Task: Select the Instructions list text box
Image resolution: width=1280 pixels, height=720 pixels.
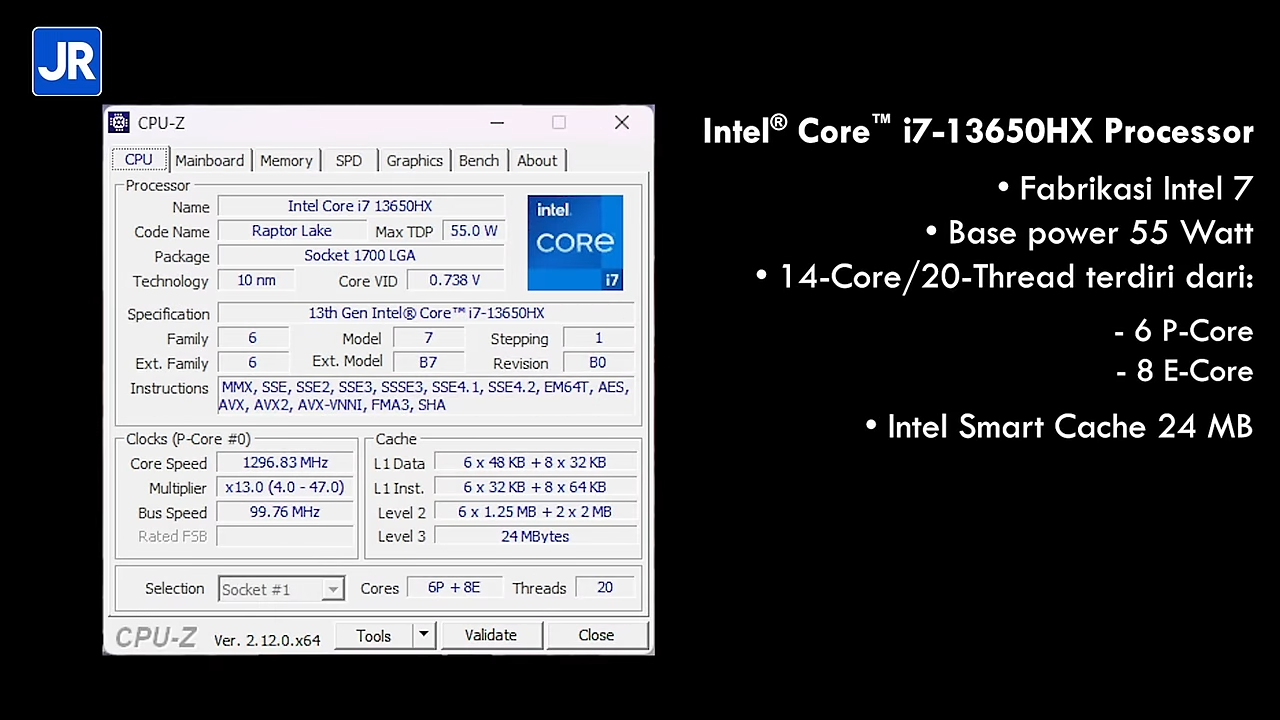Action: [x=425, y=396]
